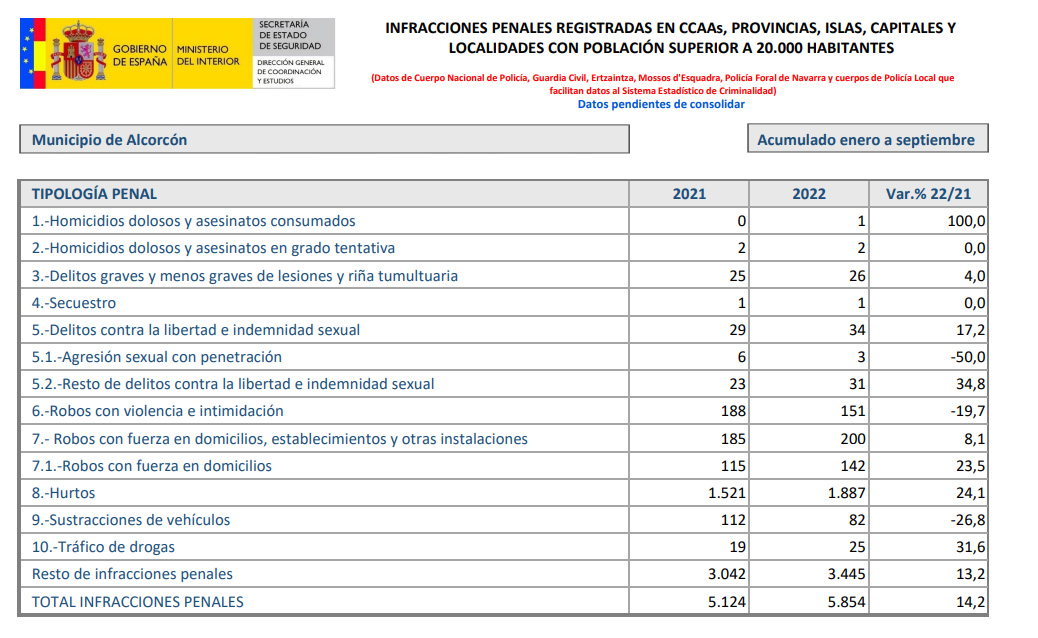The width and height of the screenshot is (1038, 638).
Task: Click the 9.-Sustracciones de vehículos row label
Action: point(131,520)
